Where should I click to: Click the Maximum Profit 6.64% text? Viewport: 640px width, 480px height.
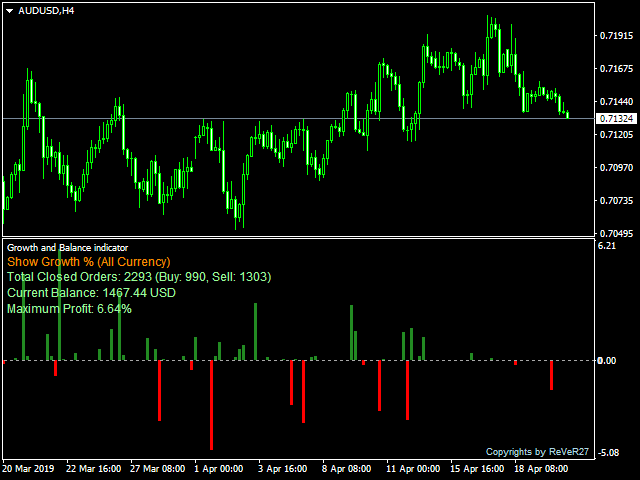tap(69, 309)
